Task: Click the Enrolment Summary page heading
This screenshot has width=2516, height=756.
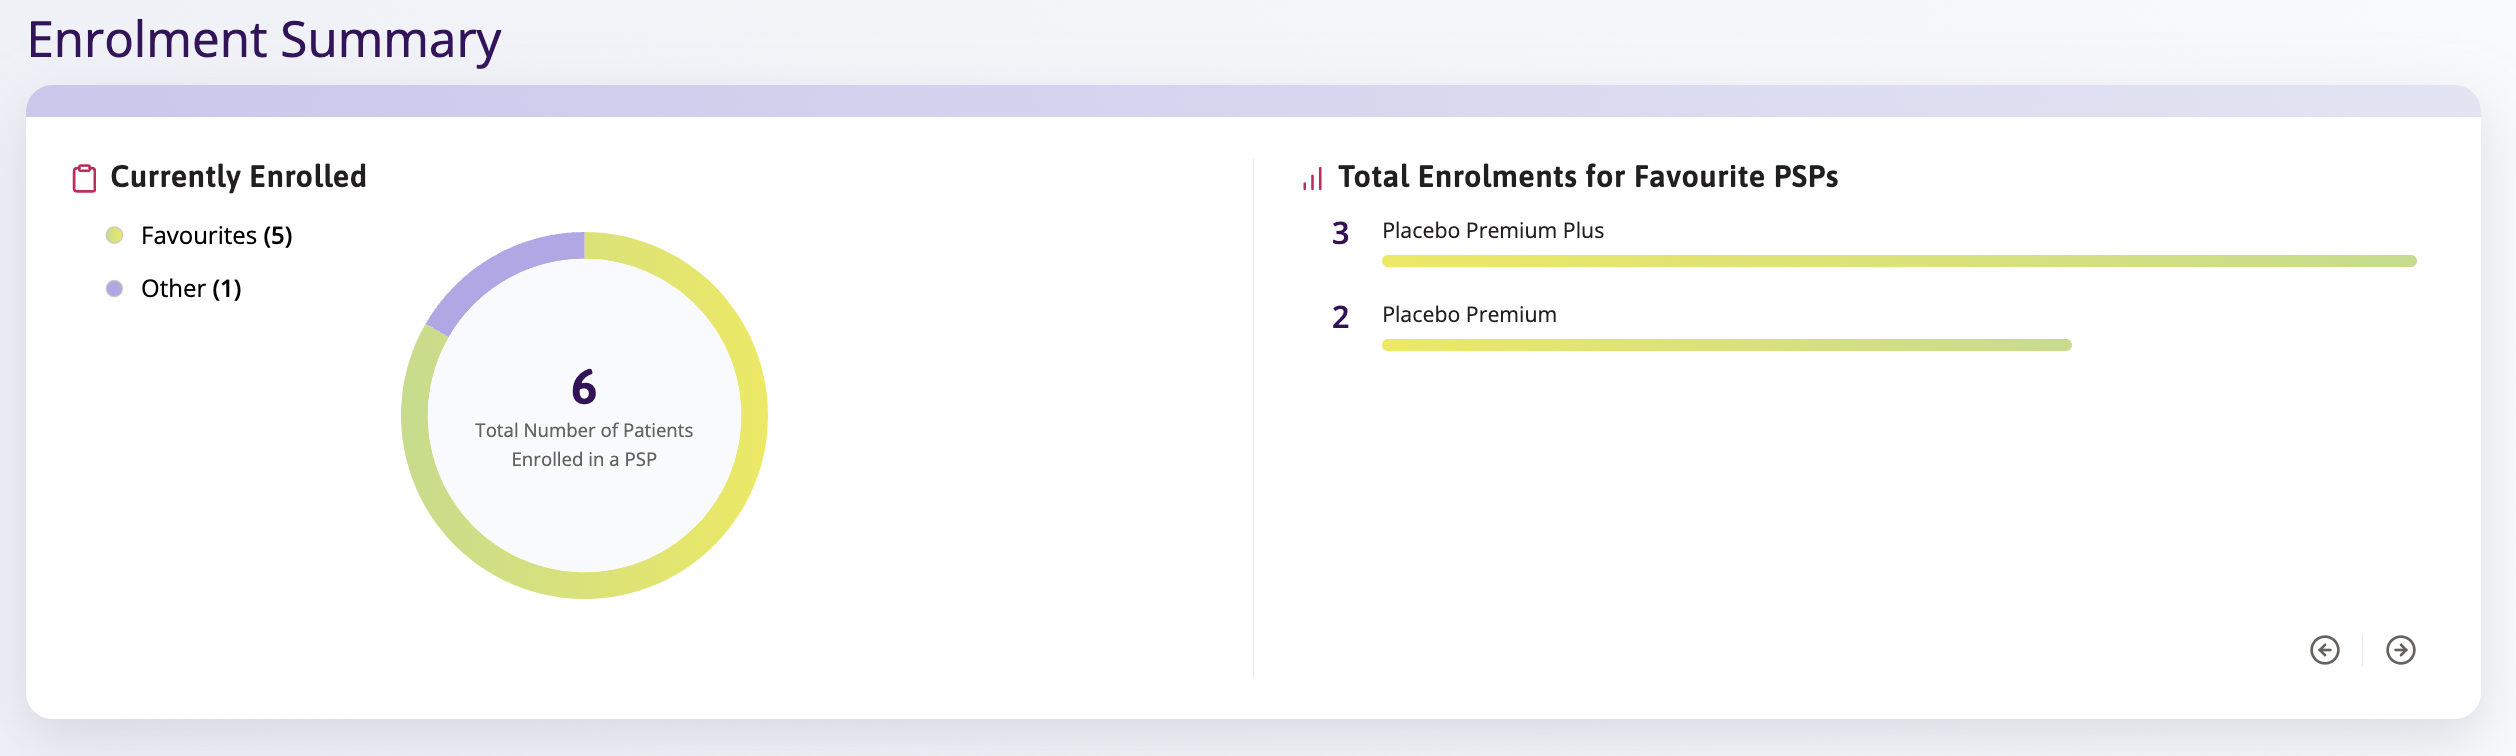Action: click(264, 40)
